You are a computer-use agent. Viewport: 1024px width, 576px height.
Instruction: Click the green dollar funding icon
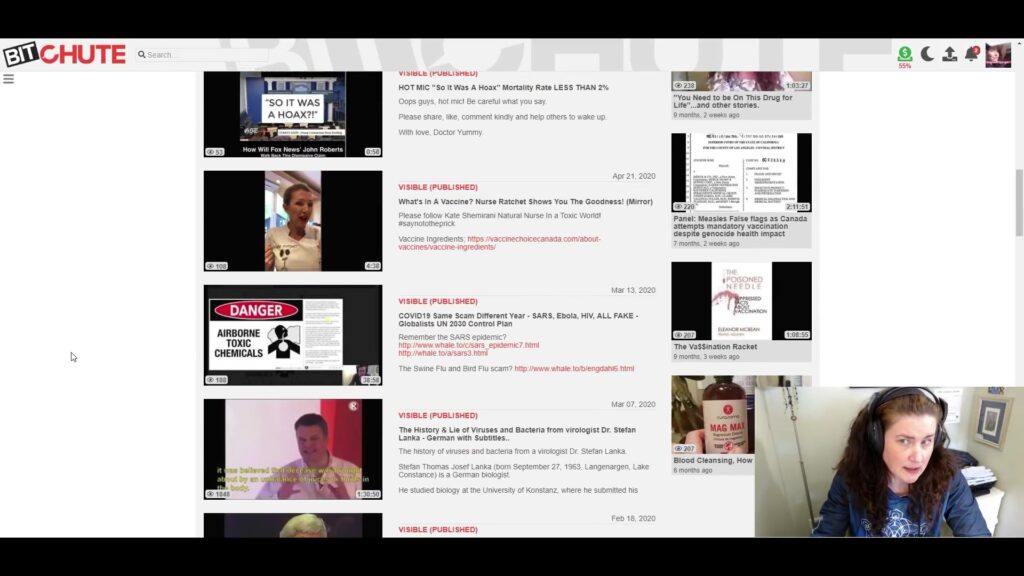tap(904, 54)
